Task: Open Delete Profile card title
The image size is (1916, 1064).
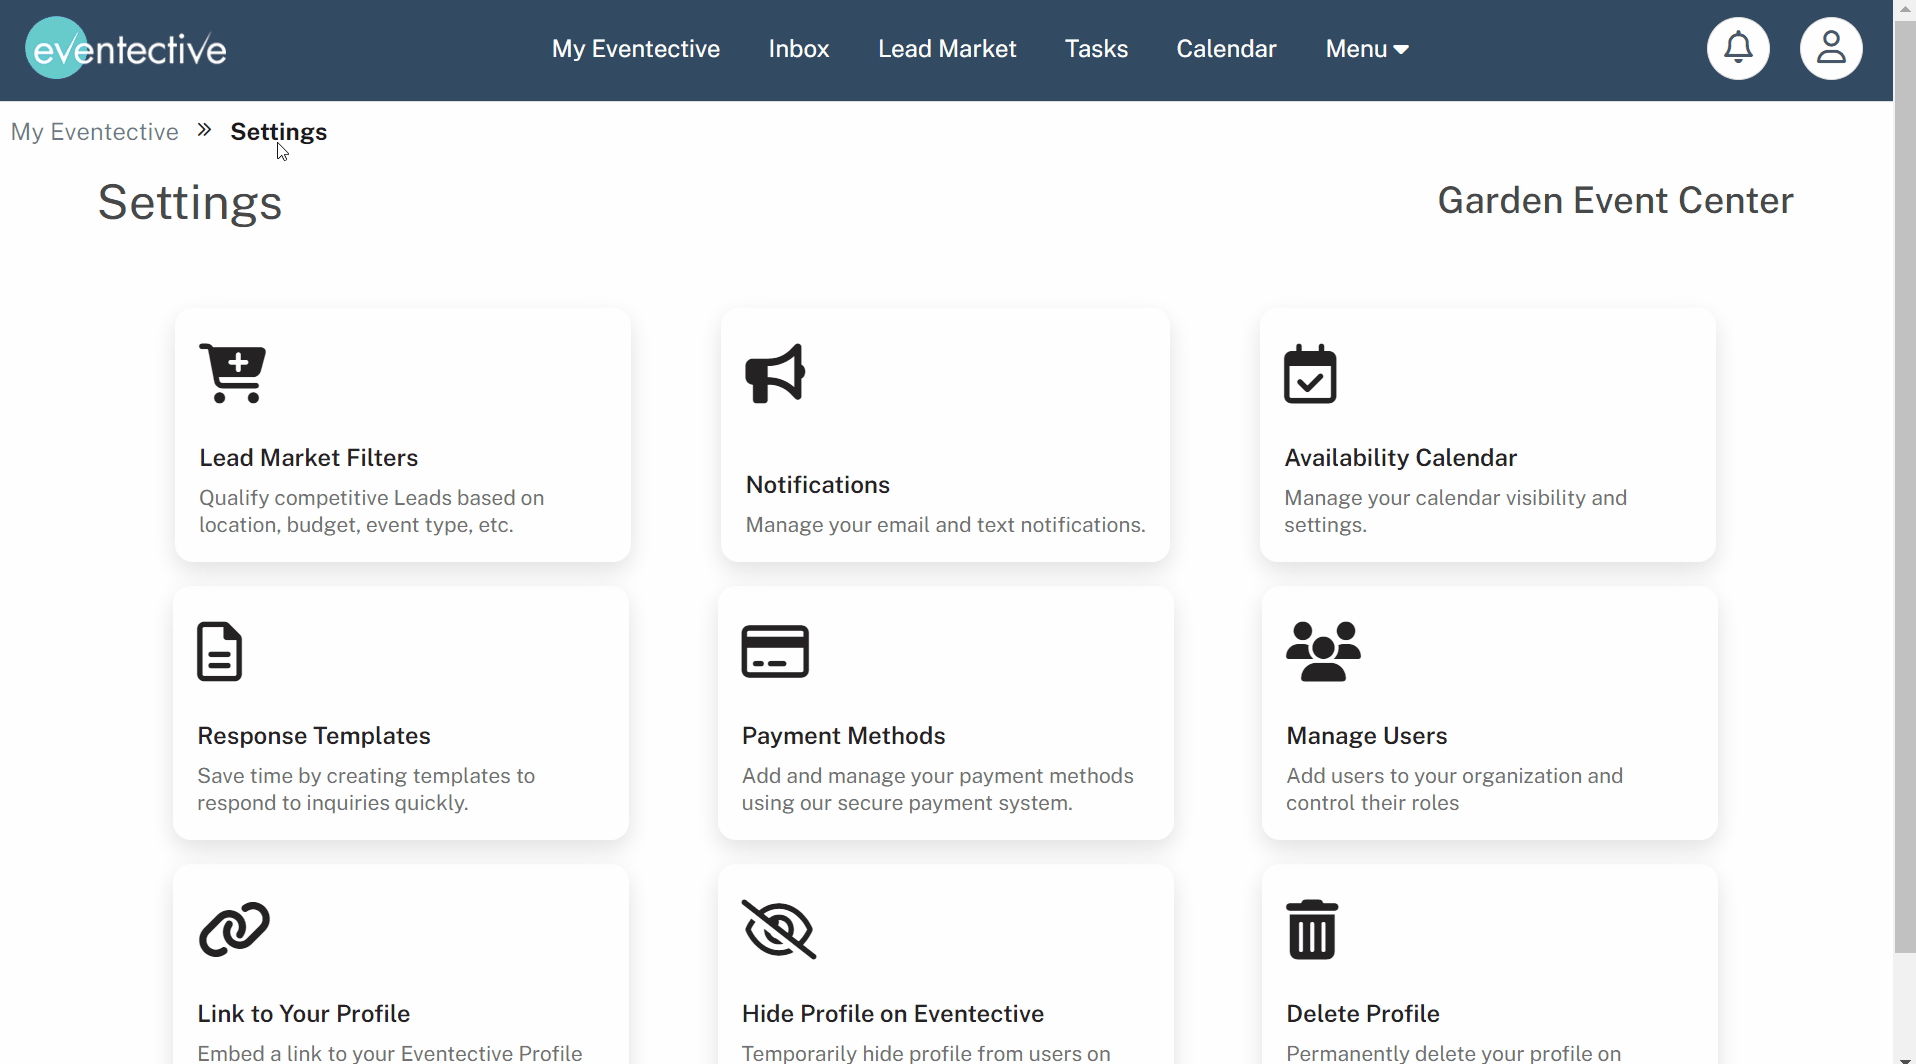Action: [1363, 1014]
